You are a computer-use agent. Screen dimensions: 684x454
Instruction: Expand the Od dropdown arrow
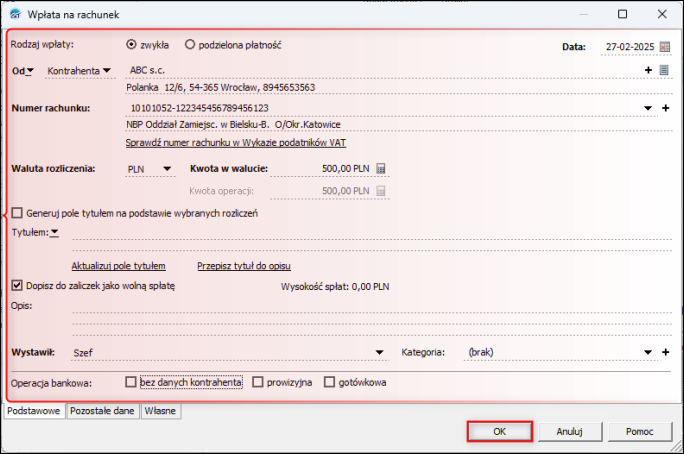pos(30,71)
